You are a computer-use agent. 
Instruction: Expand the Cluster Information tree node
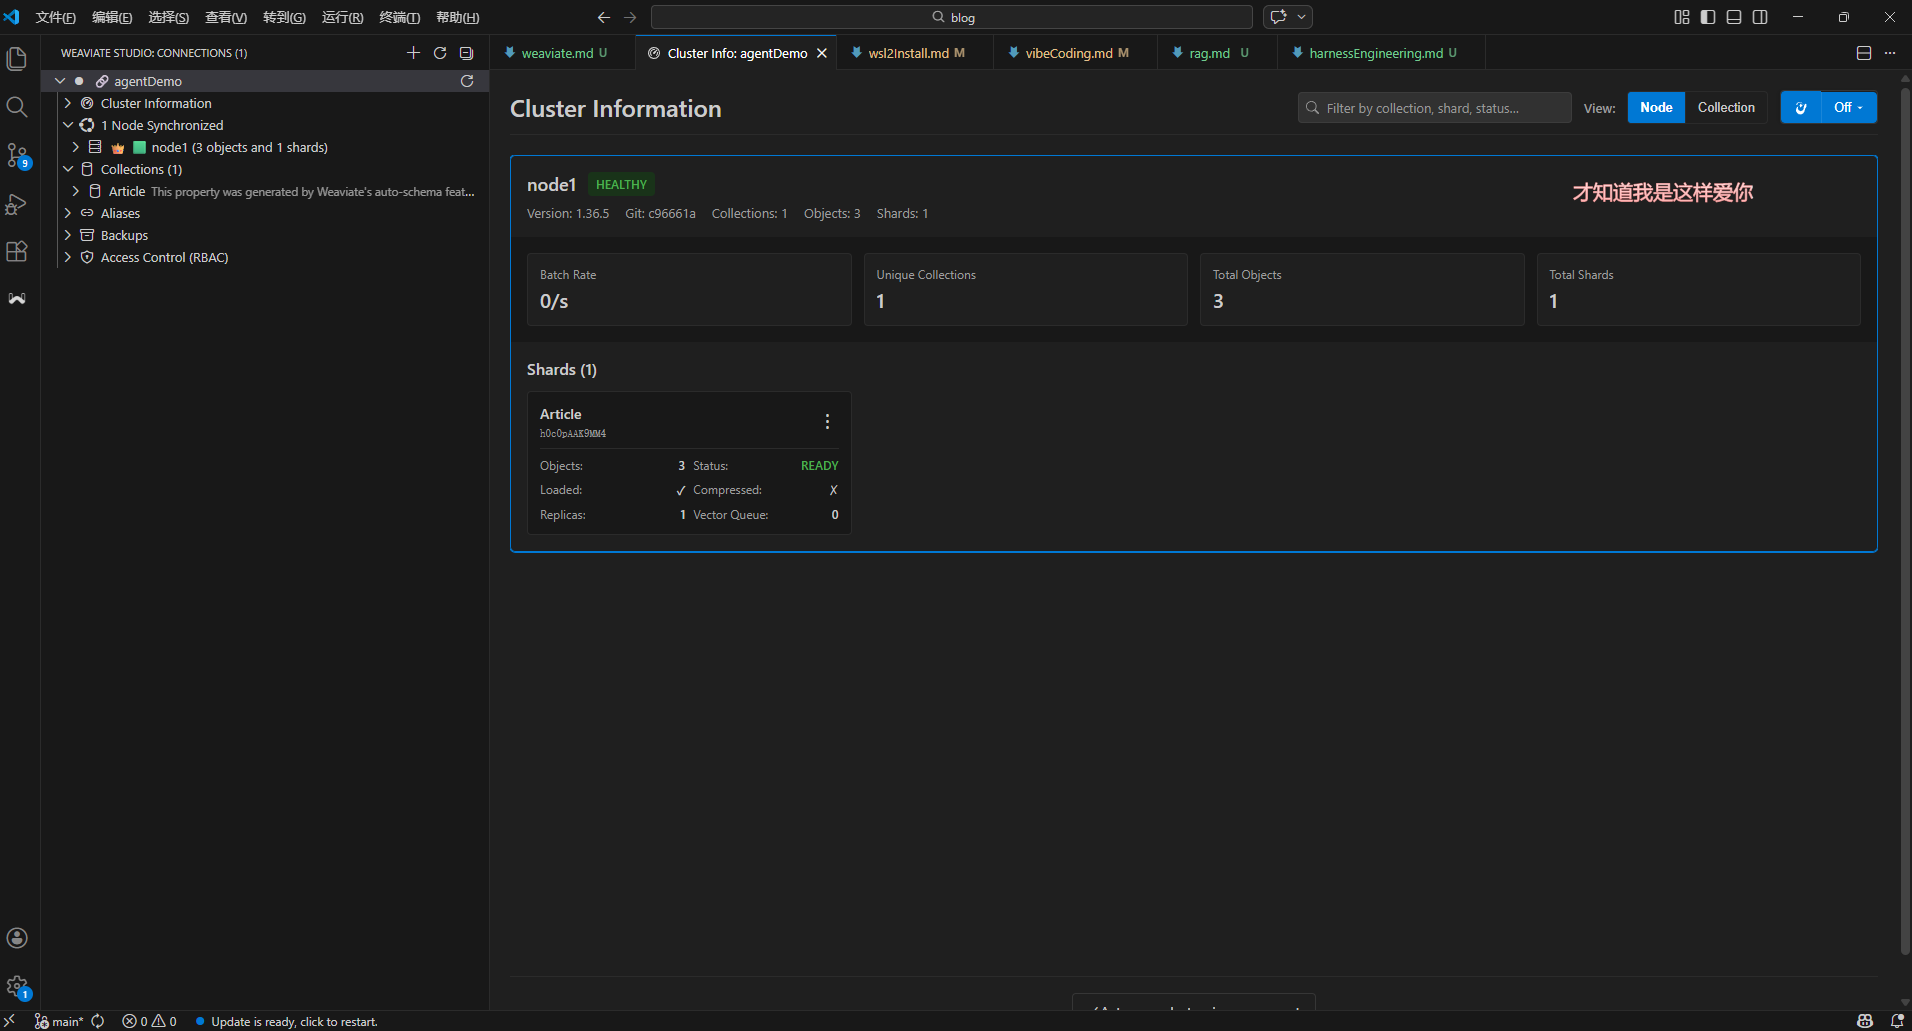click(x=68, y=103)
